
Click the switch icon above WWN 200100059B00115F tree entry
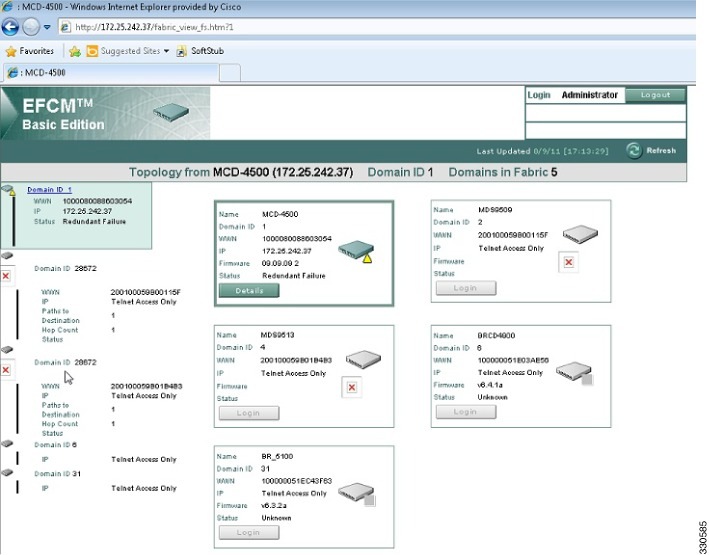(x=7, y=256)
